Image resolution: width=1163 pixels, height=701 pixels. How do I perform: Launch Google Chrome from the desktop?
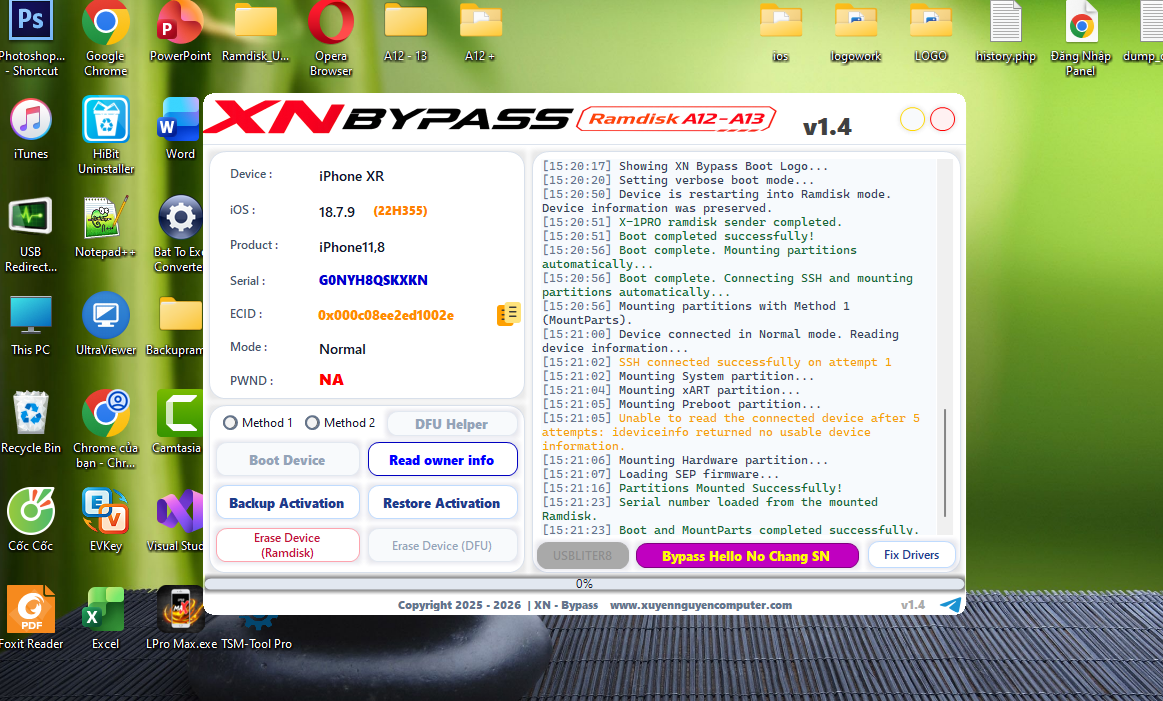coord(105,37)
